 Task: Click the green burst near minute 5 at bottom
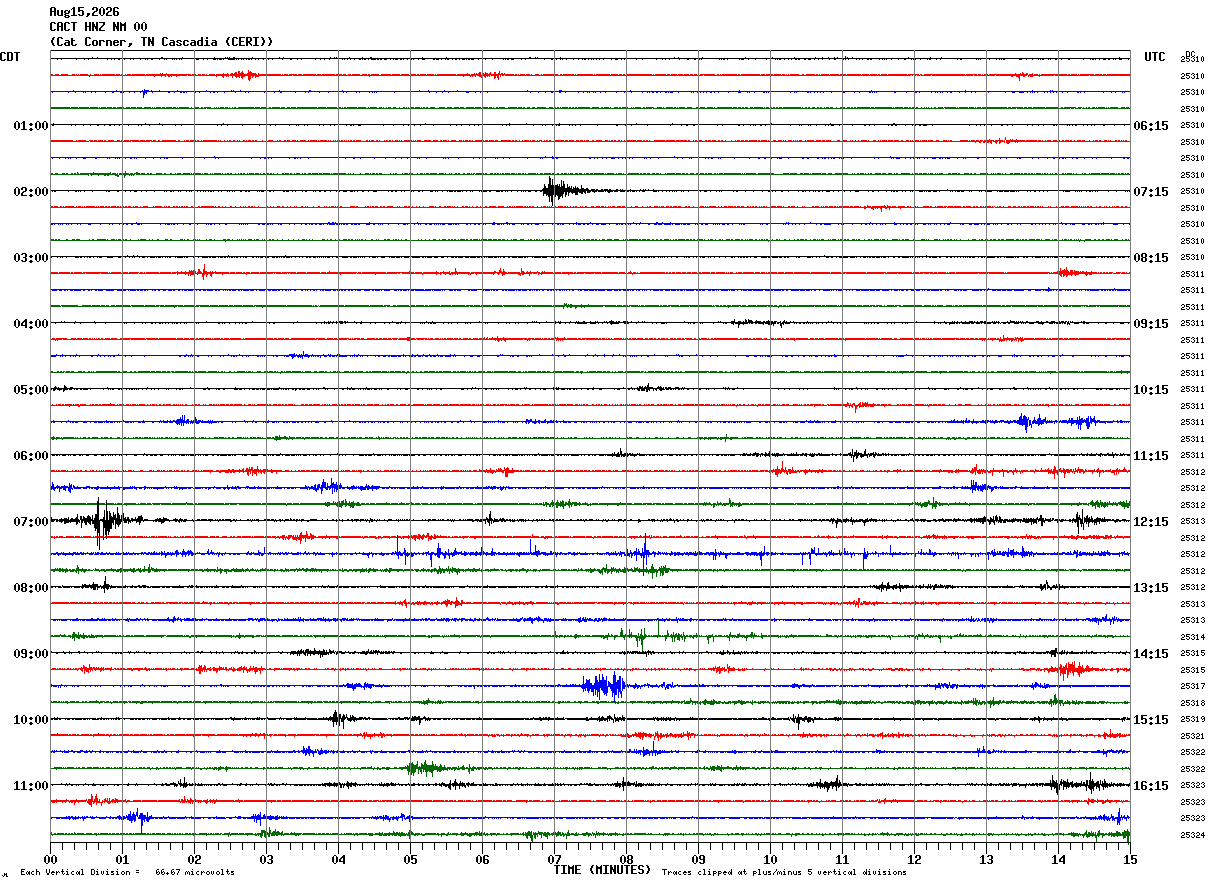tap(424, 768)
